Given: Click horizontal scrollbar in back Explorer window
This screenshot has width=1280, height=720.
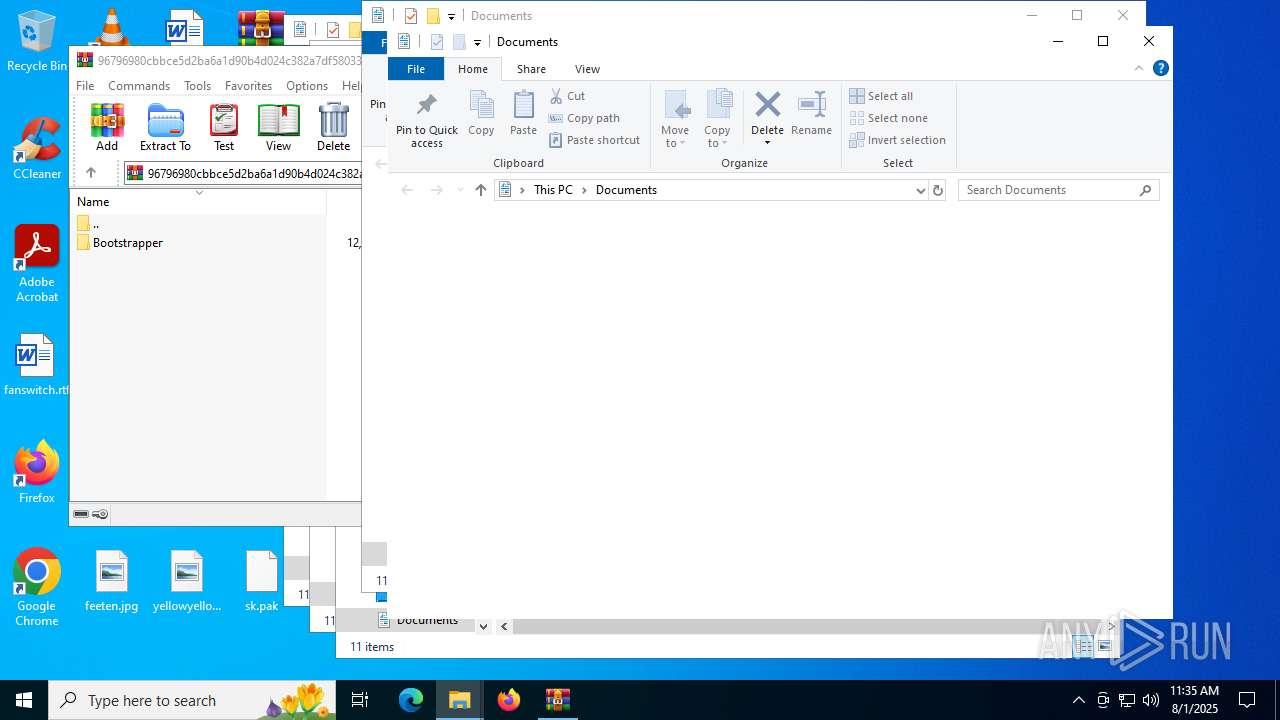Looking at the screenshot, I should click(806, 626).
